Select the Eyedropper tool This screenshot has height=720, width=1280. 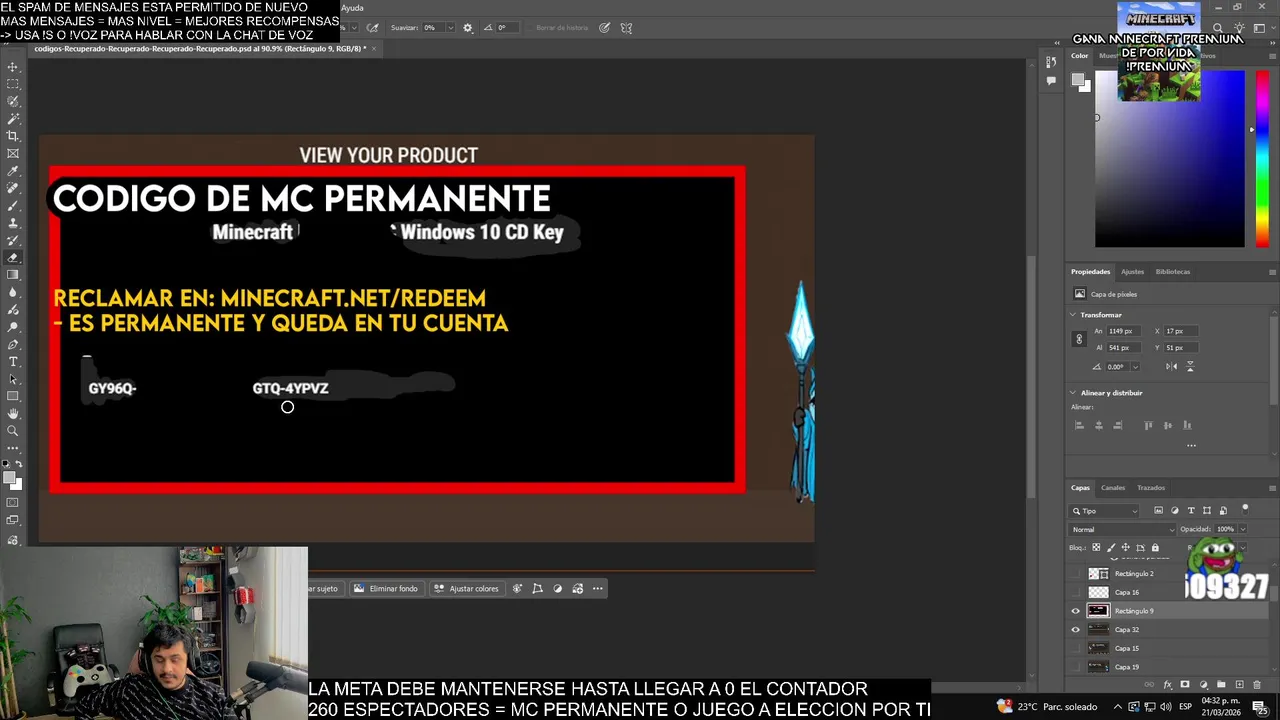pyautogui.click(x=13, y=171)
